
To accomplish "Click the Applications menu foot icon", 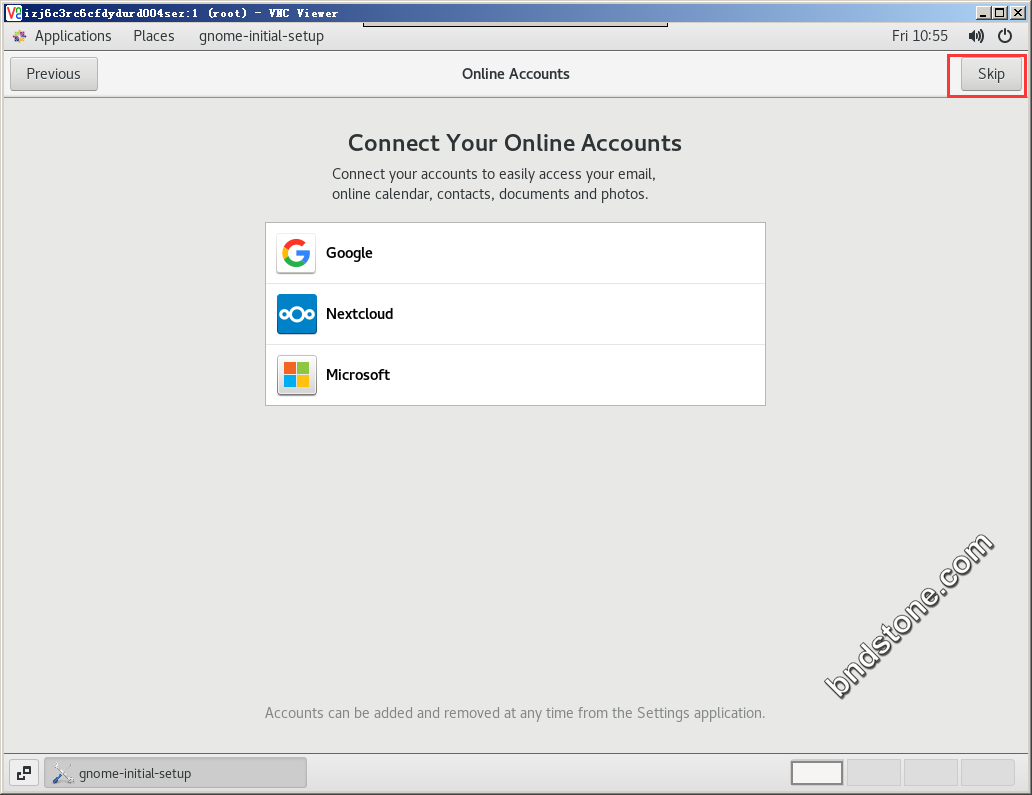I will click(x=19, y=36).
